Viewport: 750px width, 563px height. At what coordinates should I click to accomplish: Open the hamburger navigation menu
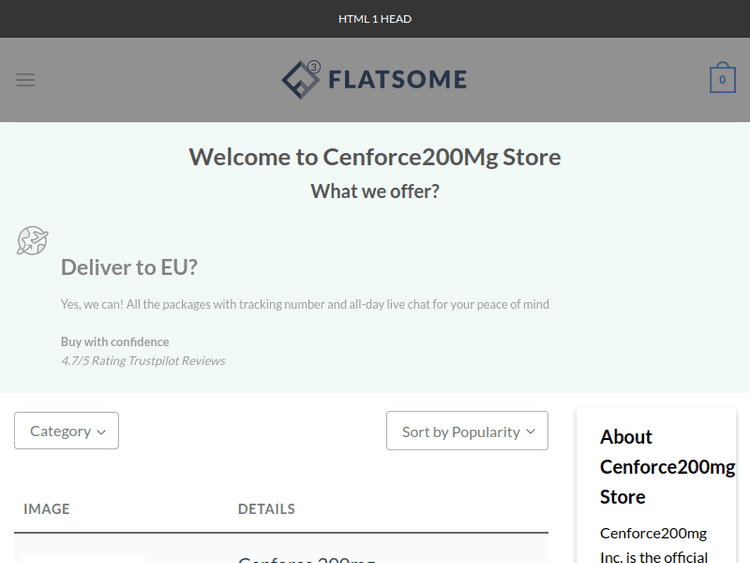pos(26,80)
